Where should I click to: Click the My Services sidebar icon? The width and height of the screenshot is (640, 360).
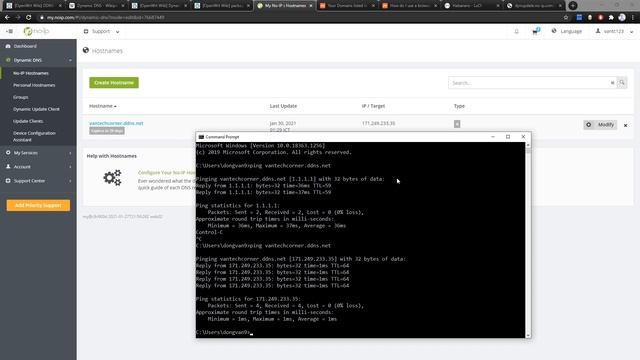(x=8, y=153)
